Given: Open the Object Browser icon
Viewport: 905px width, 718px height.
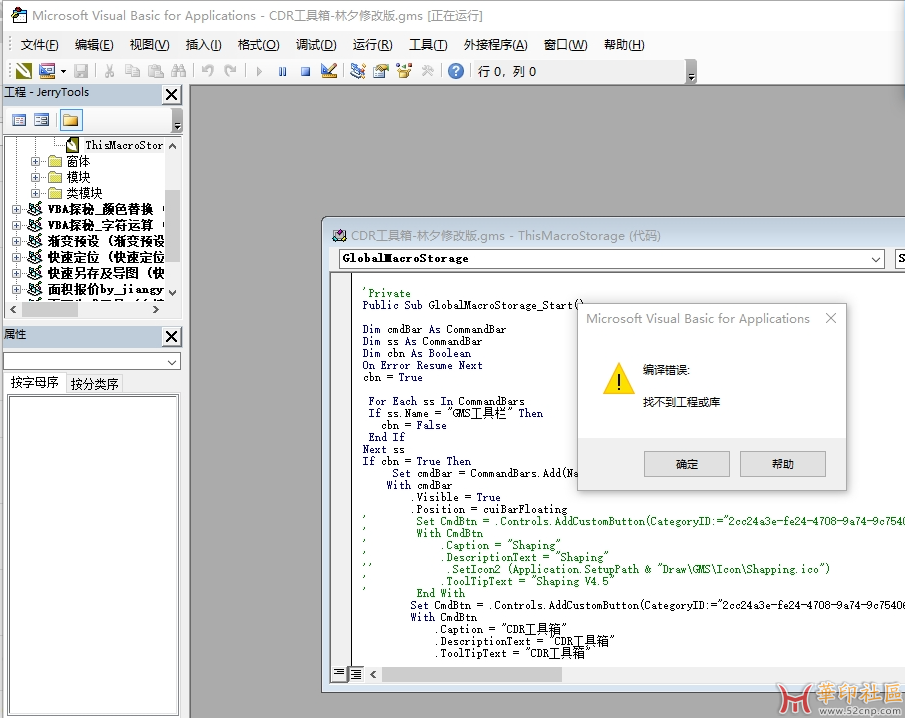Looking at the screenshot, I should pos(404,71).
